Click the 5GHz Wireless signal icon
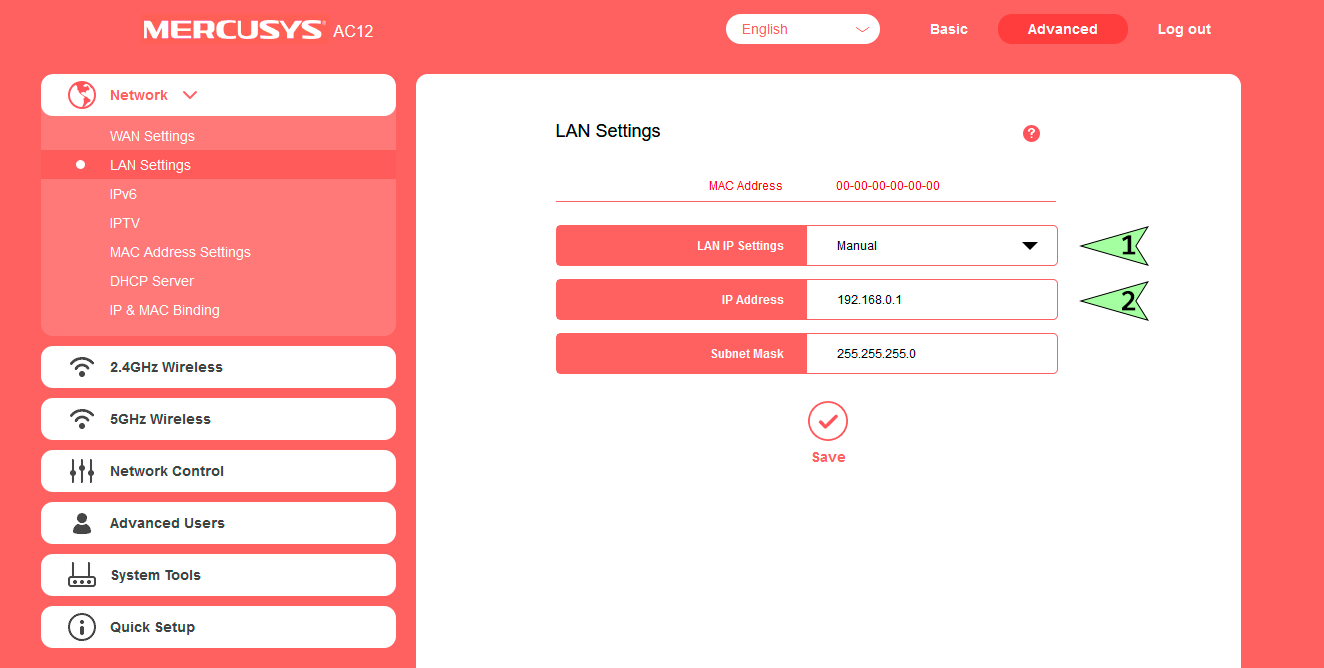The height and width of the screenshot is (668, 1324). (82, 418)
